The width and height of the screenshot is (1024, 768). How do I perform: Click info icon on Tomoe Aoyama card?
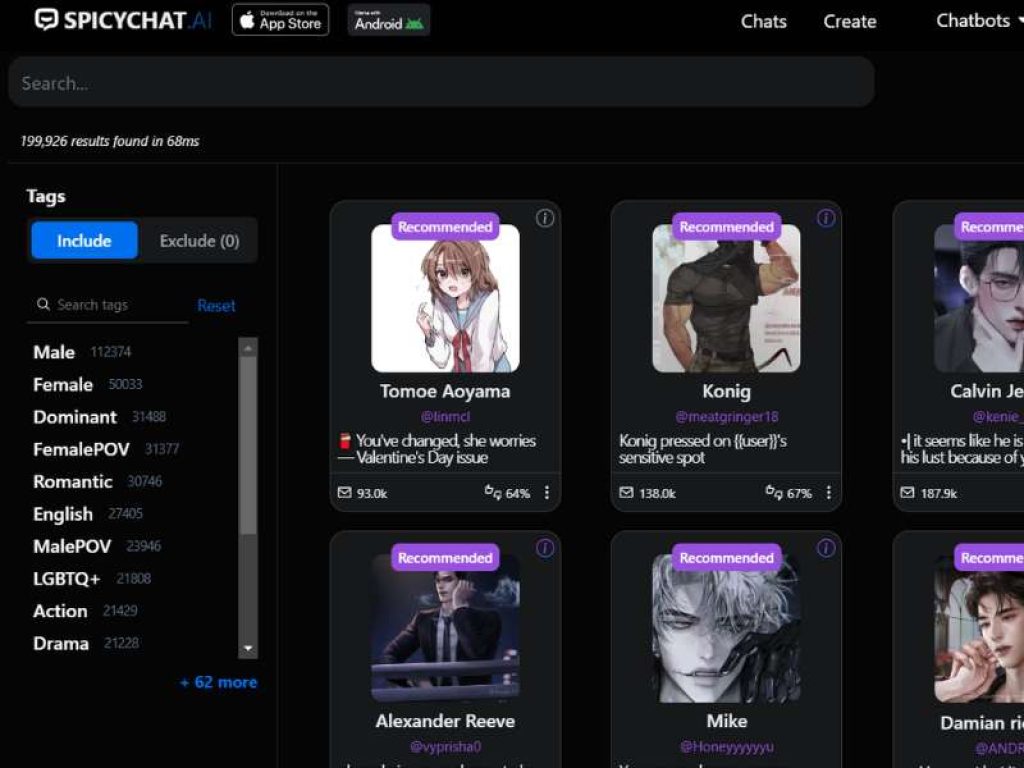pyautogui.click(x=545, y=218)
